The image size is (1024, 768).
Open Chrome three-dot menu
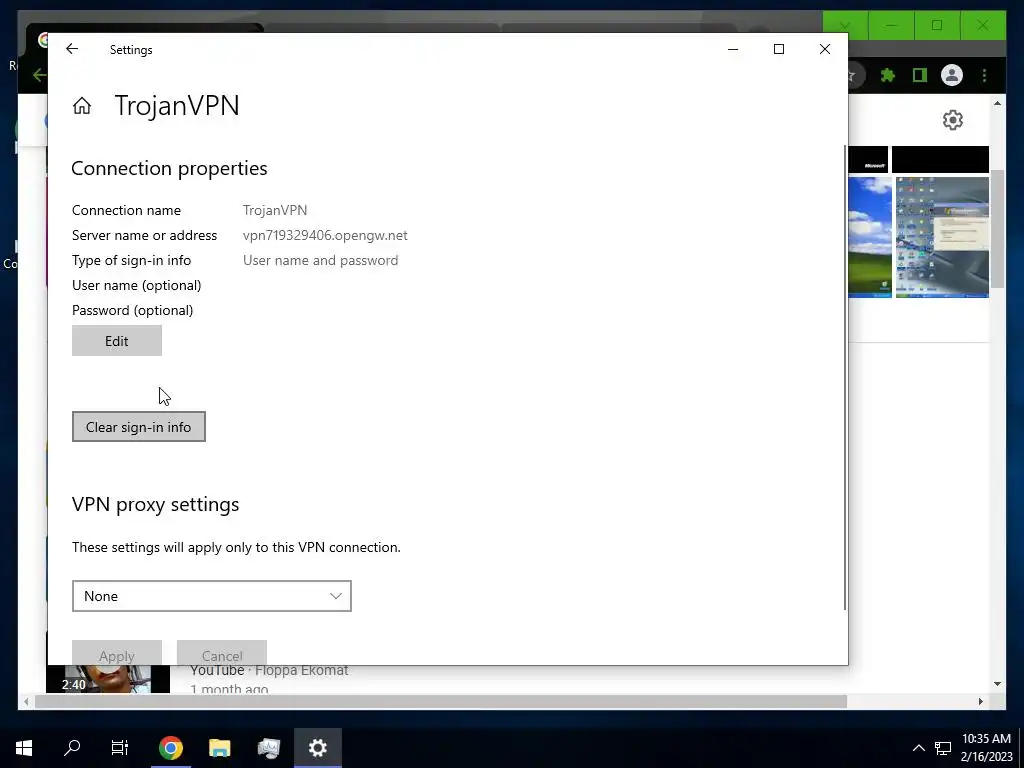coord(984,75)
